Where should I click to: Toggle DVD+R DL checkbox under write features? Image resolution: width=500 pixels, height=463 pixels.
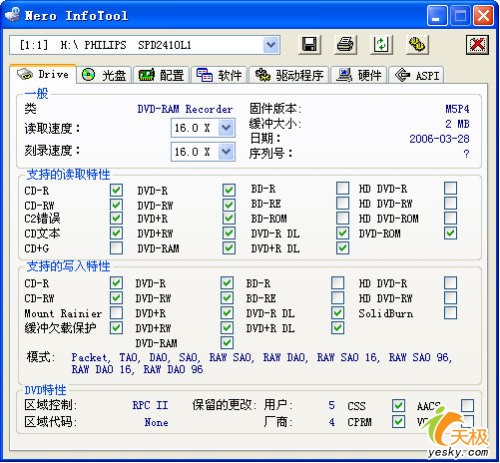(x=338, y=328)
